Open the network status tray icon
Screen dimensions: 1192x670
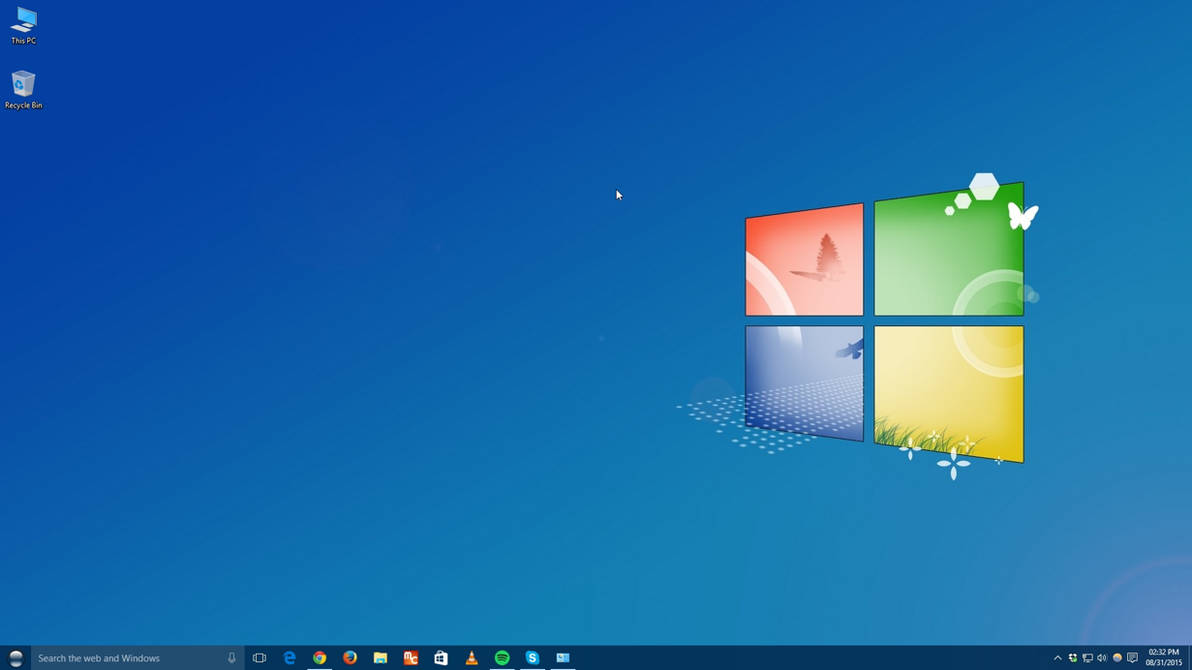(x=1087, y=658)
